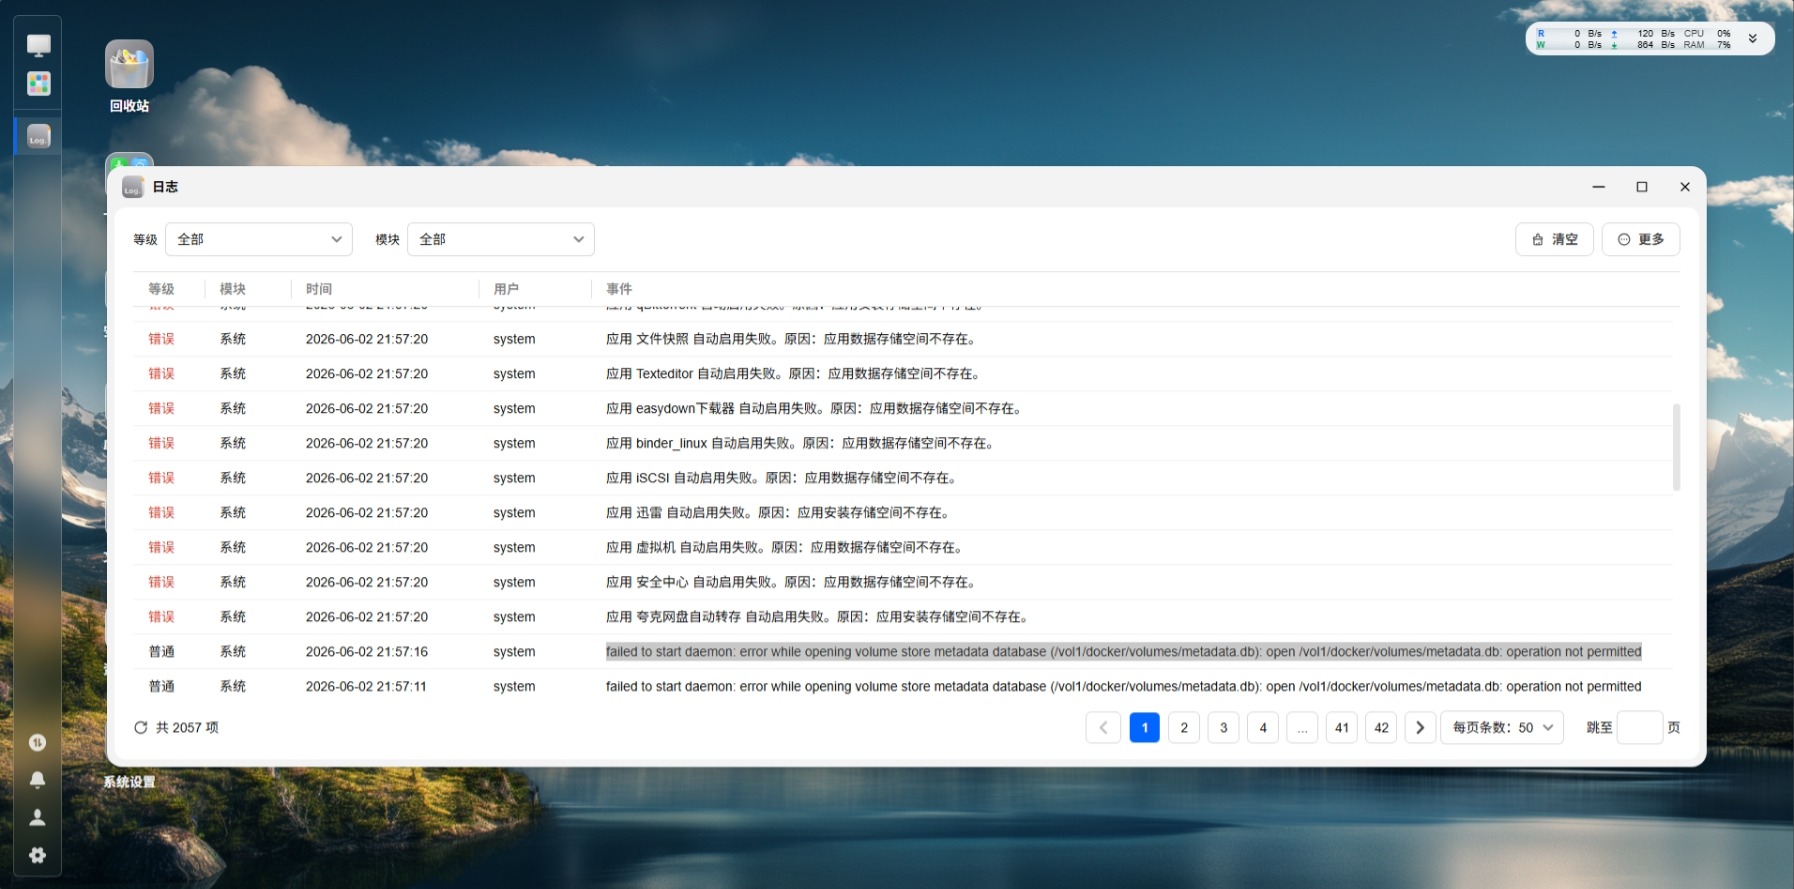Image resolution: width=1794 pixels, height=889 pixels.
Task: Clear logs with the 清空 button
Action: point(1554,239)
